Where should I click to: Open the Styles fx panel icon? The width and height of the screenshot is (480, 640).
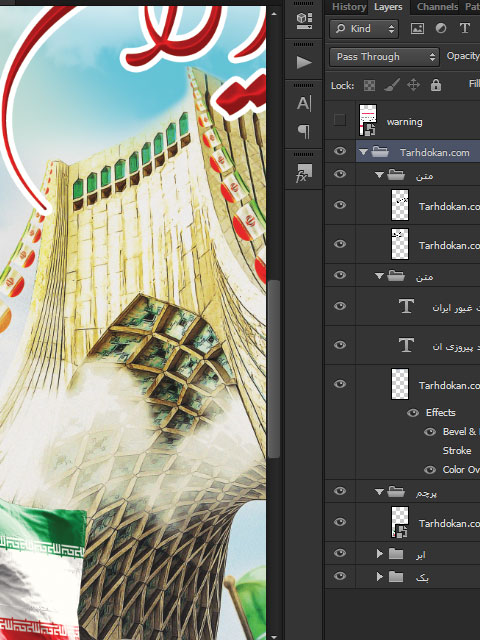click(304, 173)
